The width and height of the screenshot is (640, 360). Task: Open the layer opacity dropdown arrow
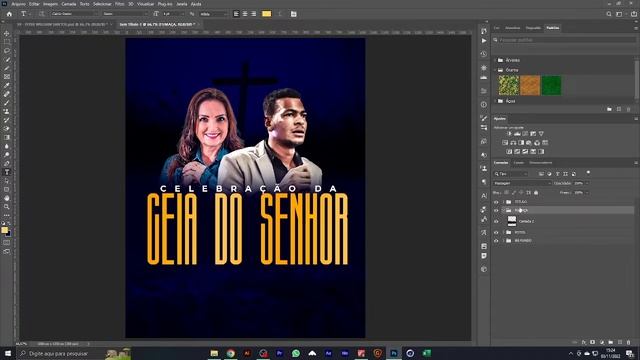pos(587,183)
